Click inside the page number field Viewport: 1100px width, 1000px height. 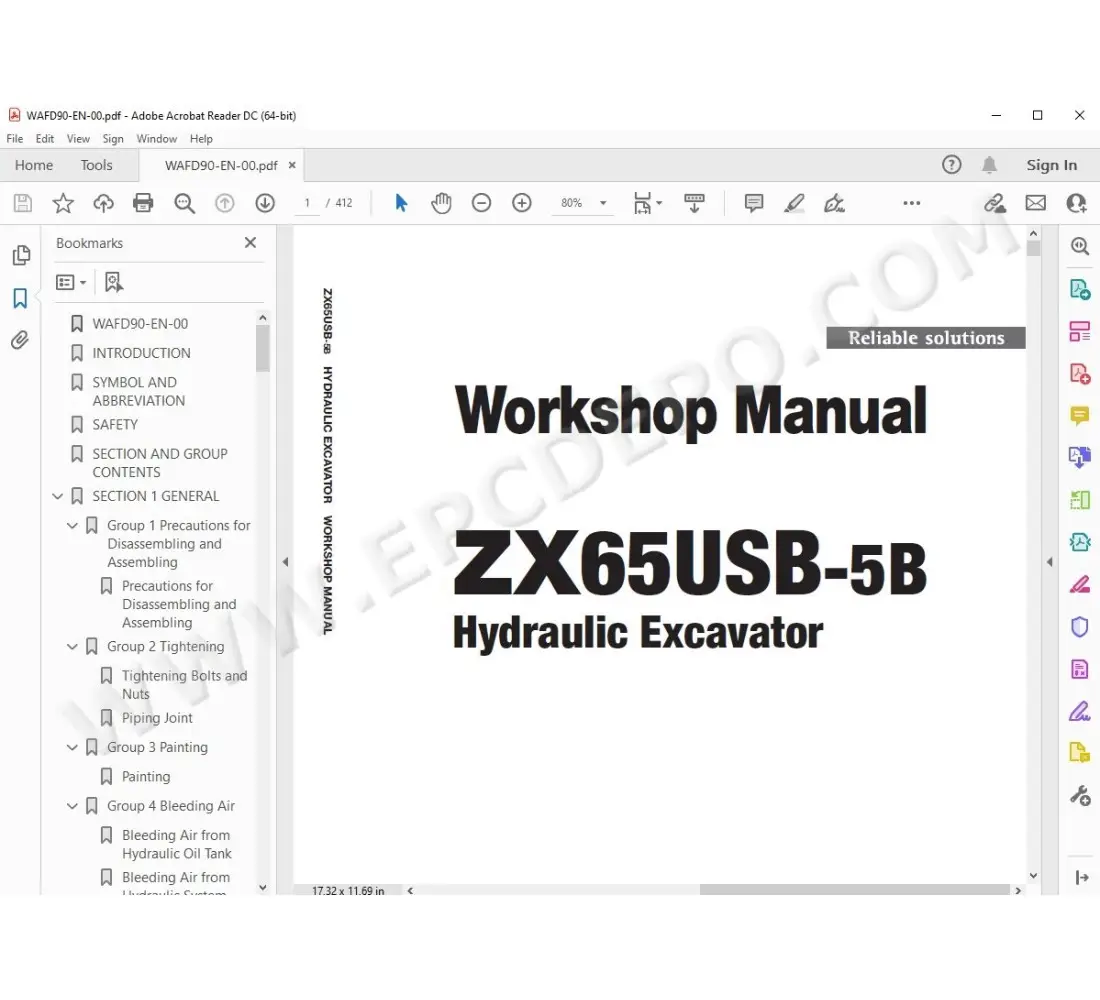tap(307, 202)
